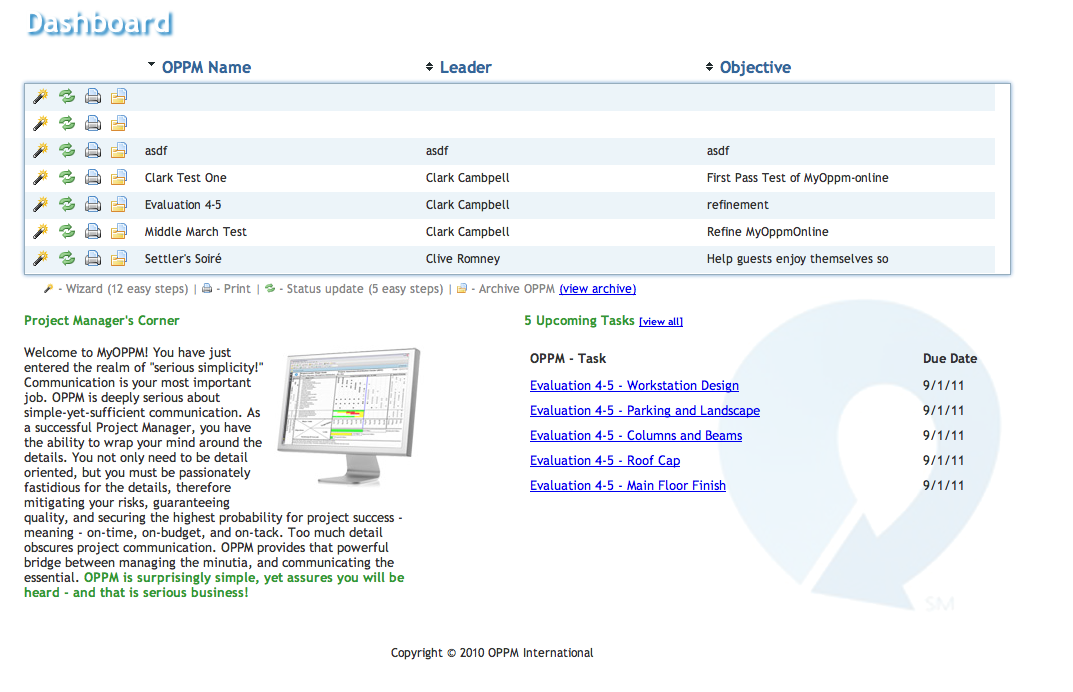
Task: Click the leader name Clive Romney
Action: tap(463, 259)
